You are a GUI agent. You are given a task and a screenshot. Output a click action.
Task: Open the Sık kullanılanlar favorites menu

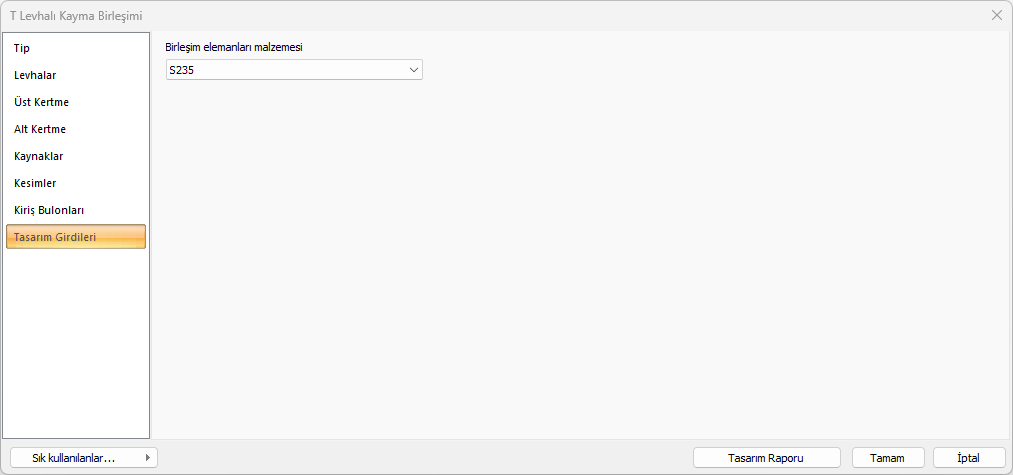pos(74,458)
